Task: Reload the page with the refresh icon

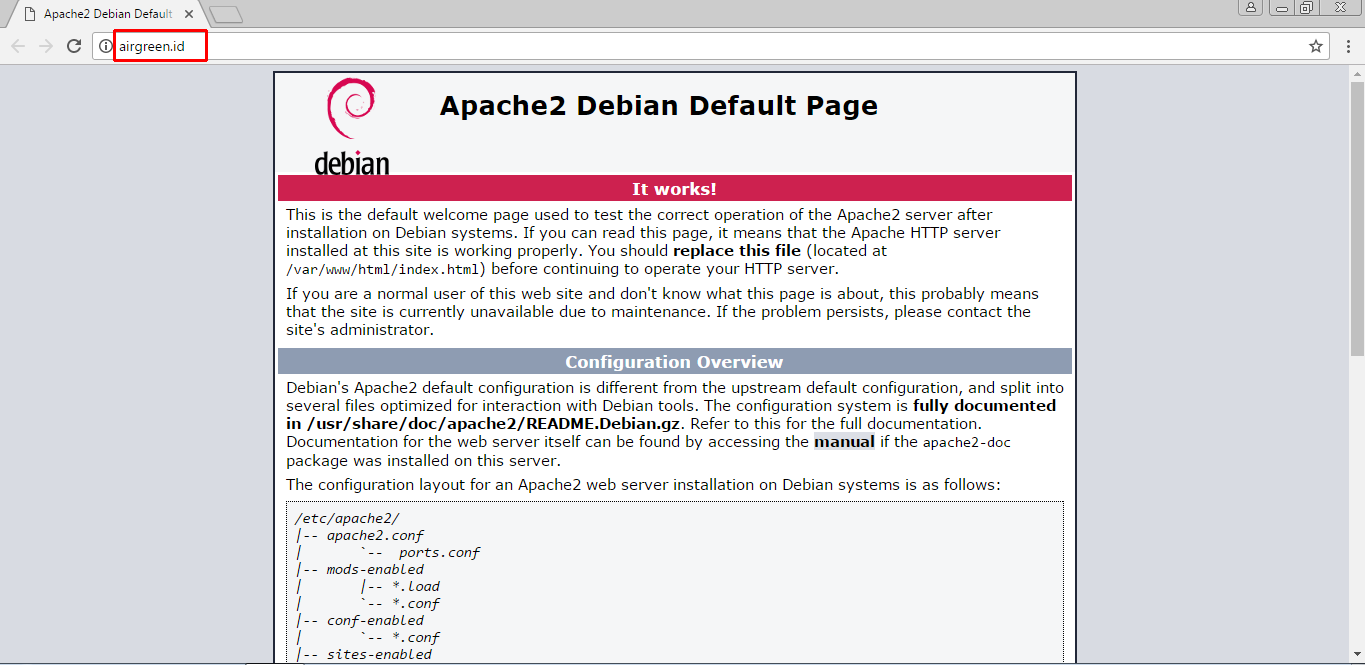Action: [73, 46]
